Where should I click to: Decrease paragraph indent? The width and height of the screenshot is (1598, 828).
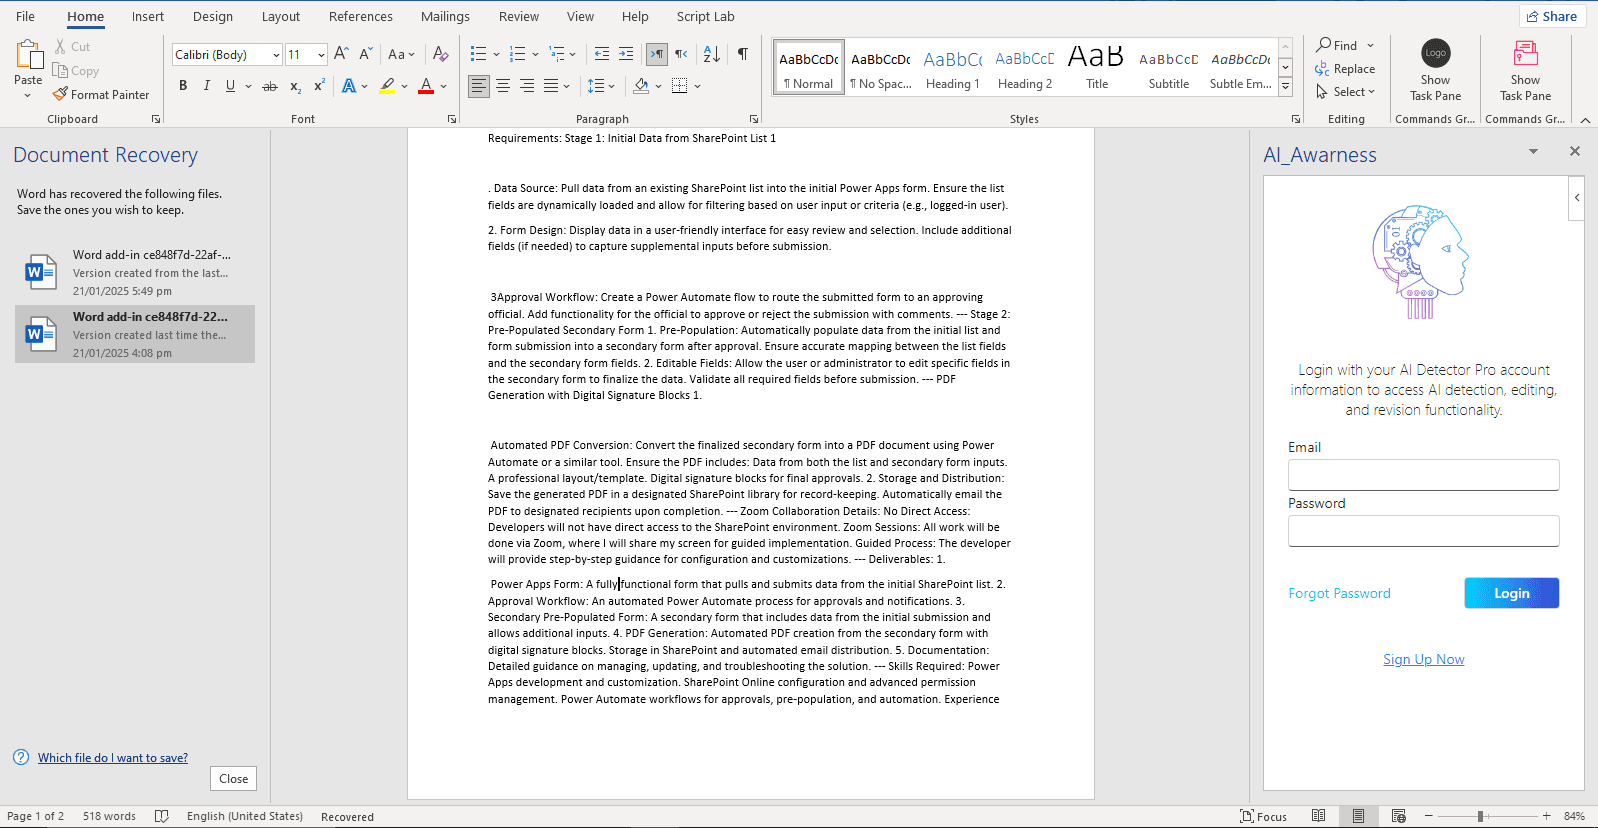tap(602, 54)
